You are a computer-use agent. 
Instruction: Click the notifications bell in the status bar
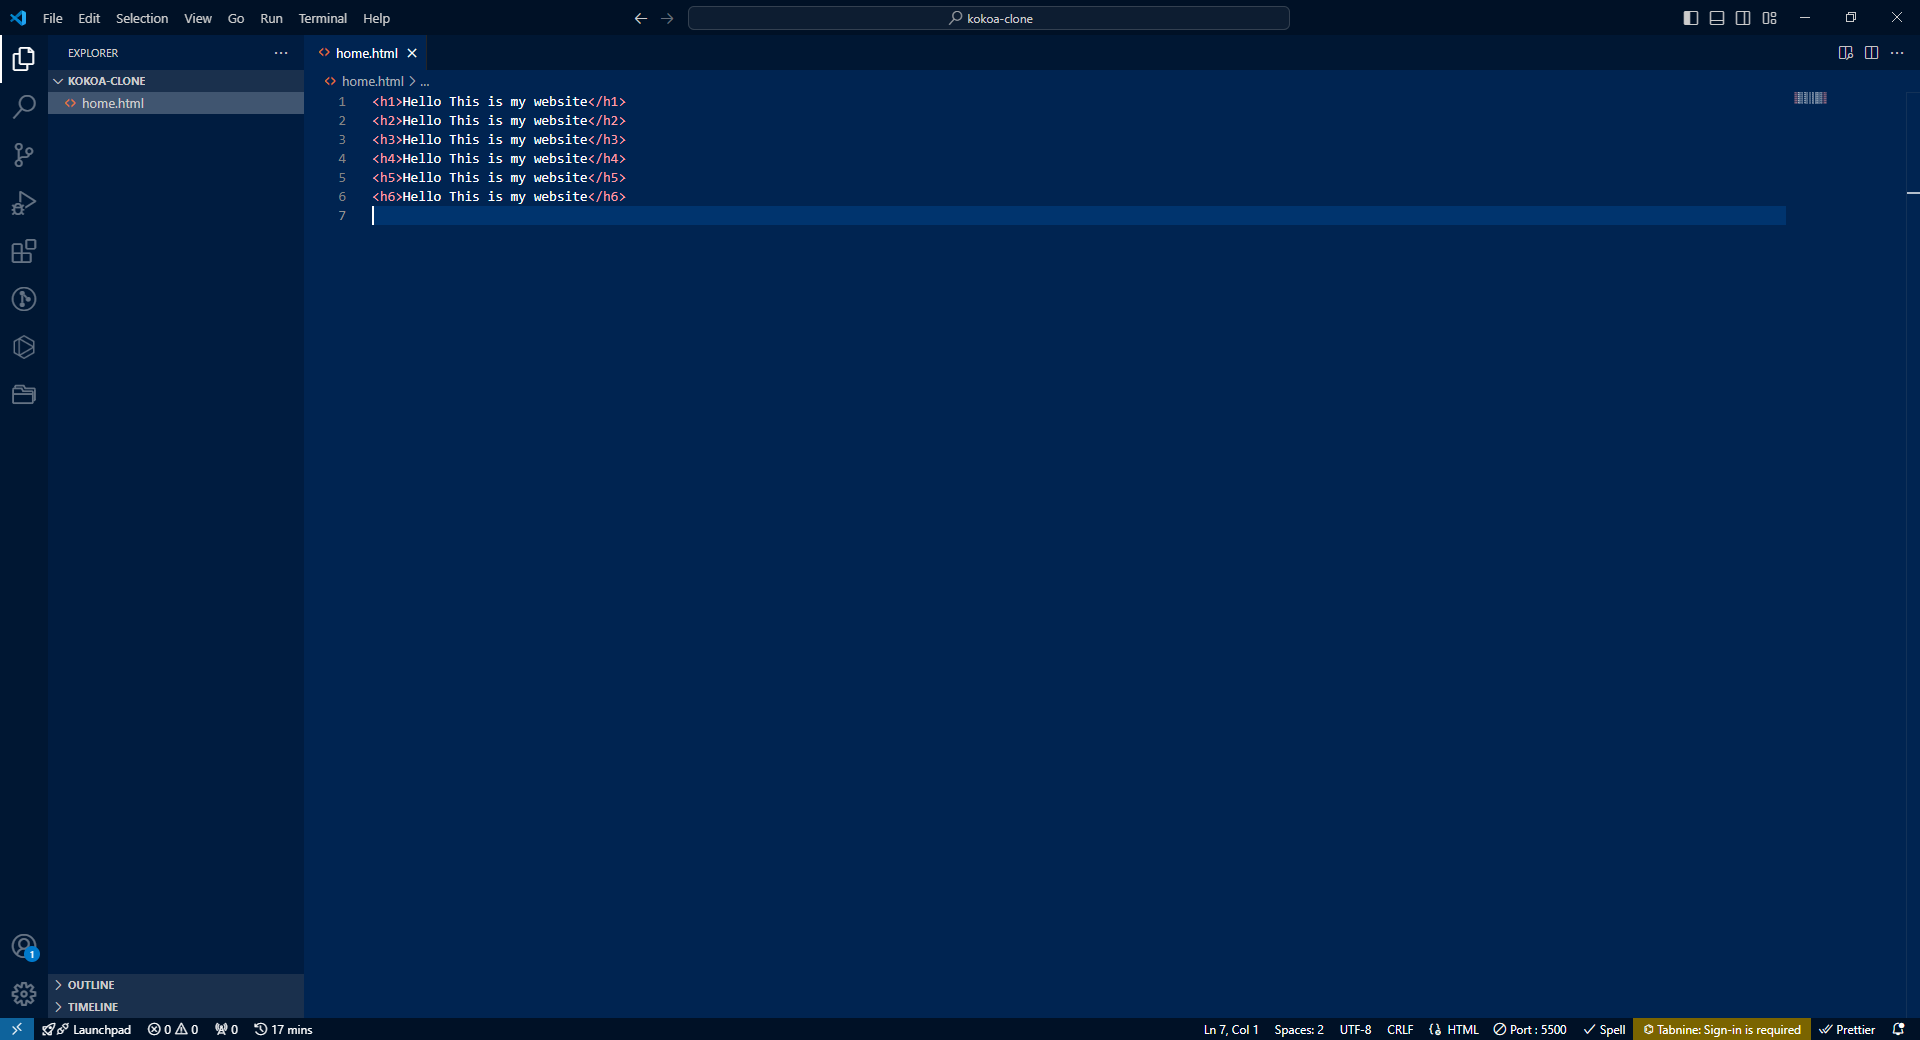[1898, 1029]
